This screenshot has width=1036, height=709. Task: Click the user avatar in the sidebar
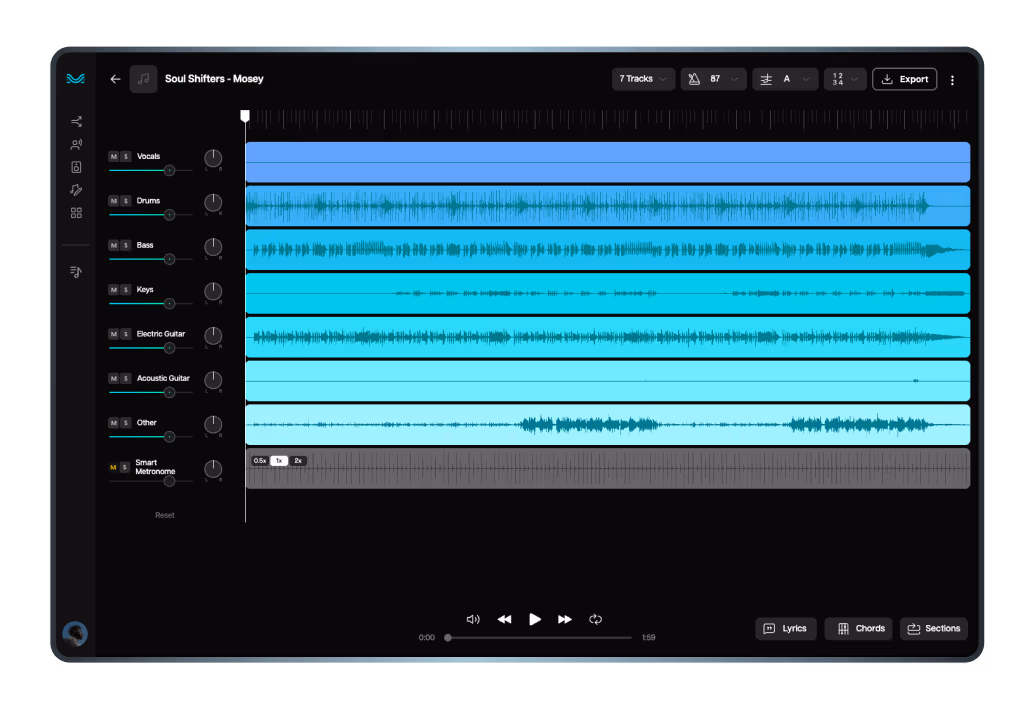tap(75, 633)
